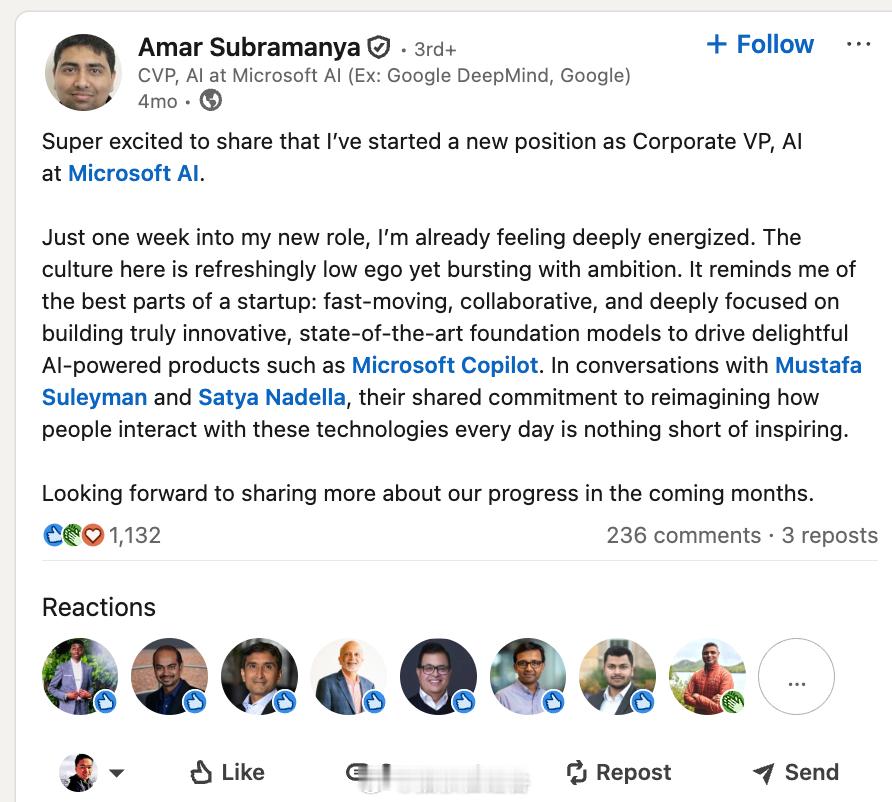Expand the identity switcher dropdown arrow
Viewport: 892px width, 802px height.
(116, 773)
